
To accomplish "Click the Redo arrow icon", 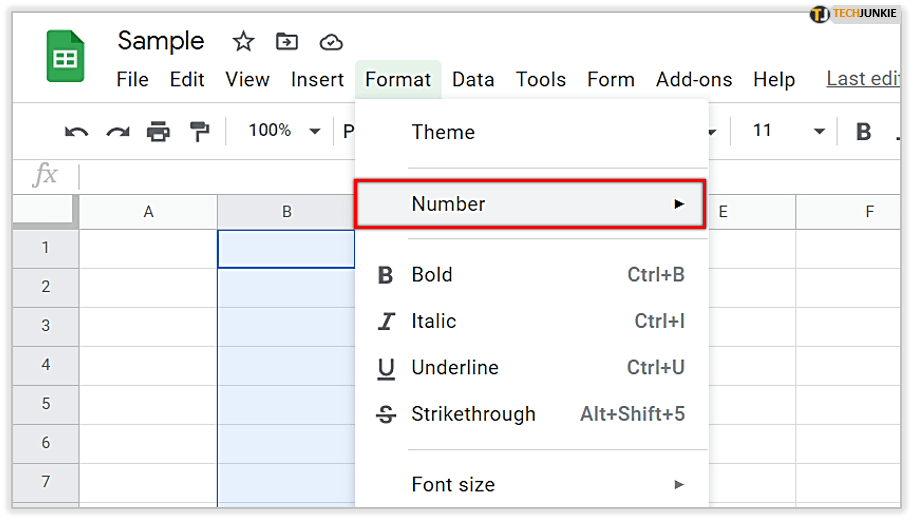I will (118, 131).
